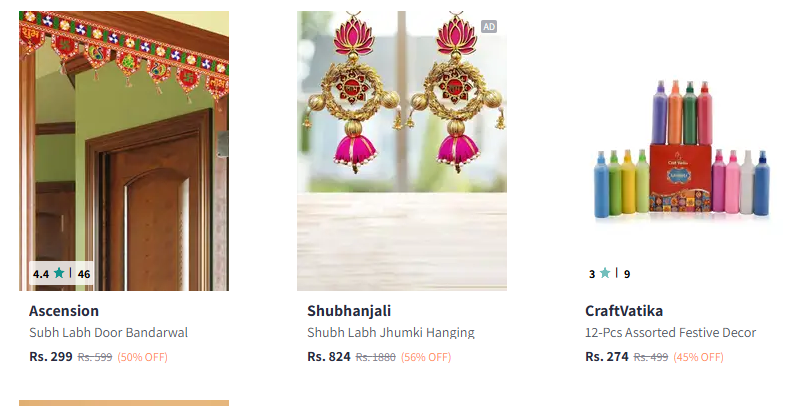The image size is (785, 406).
Task: Click the struck-through Rs. 1880 original price
Action: tap(375, 357)
